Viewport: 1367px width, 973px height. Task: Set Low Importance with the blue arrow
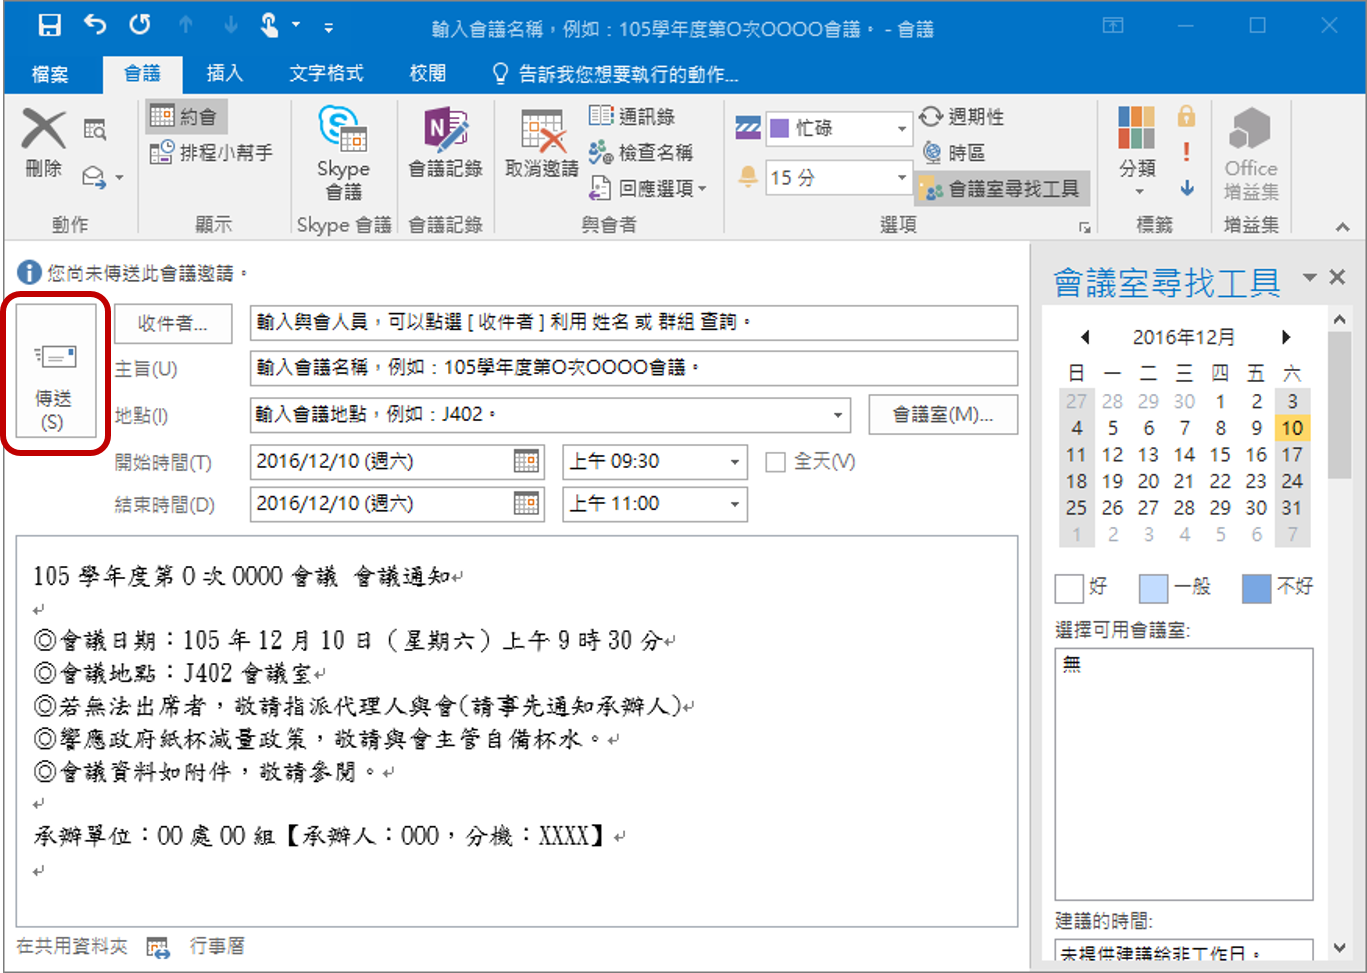(1187, 188)
